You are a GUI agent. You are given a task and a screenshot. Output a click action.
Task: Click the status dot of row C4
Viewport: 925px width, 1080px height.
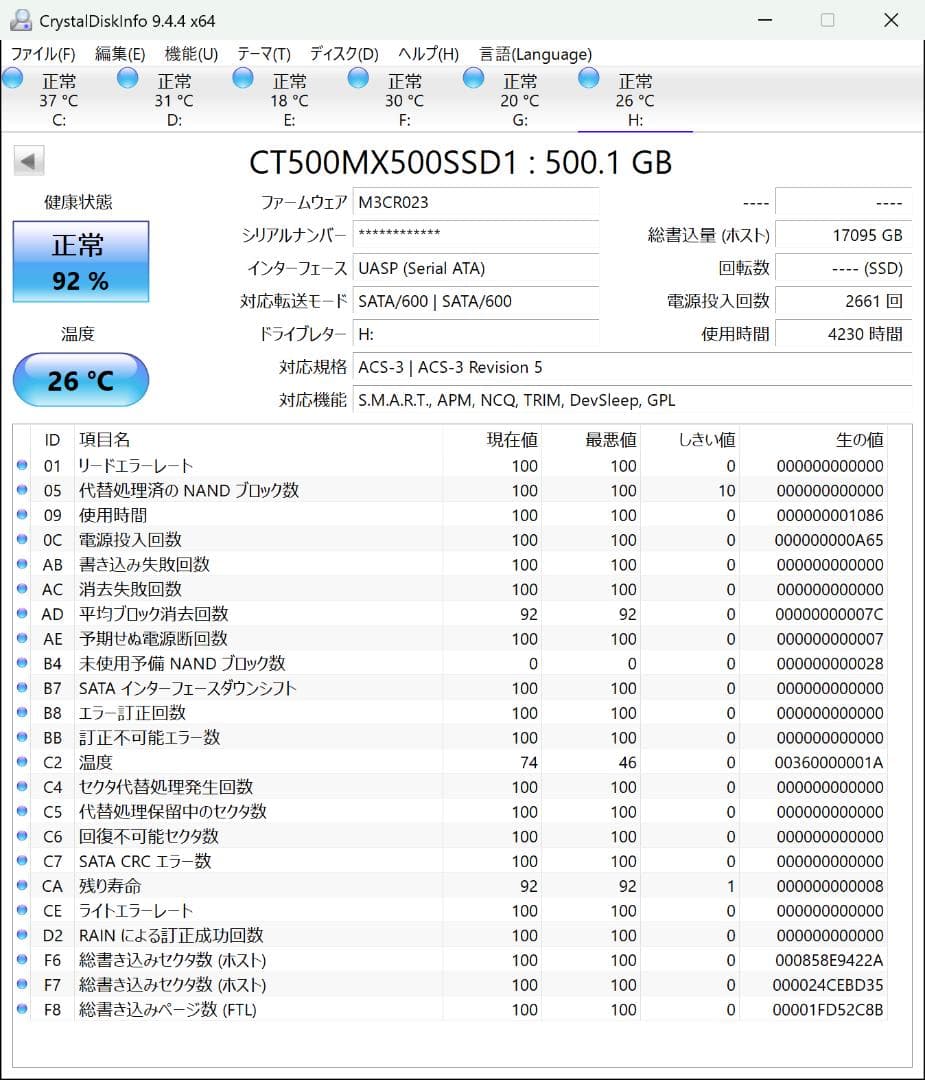click(22, 787)
